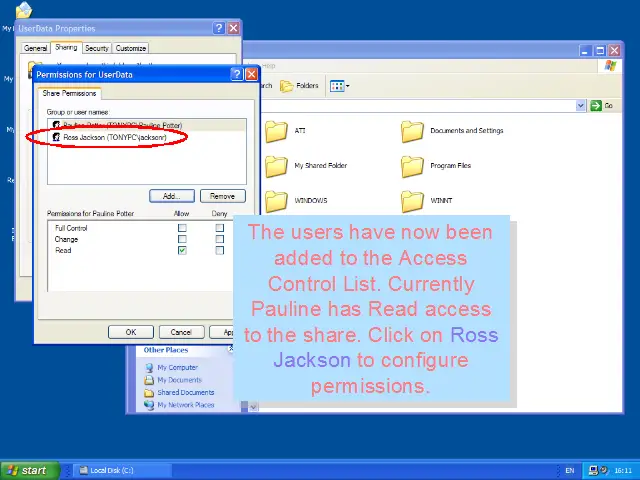Image resolution: width=640 pixels, height=480 pixels.
Task: Close the UserData Properties dialog
Action: tap(233, 28)
